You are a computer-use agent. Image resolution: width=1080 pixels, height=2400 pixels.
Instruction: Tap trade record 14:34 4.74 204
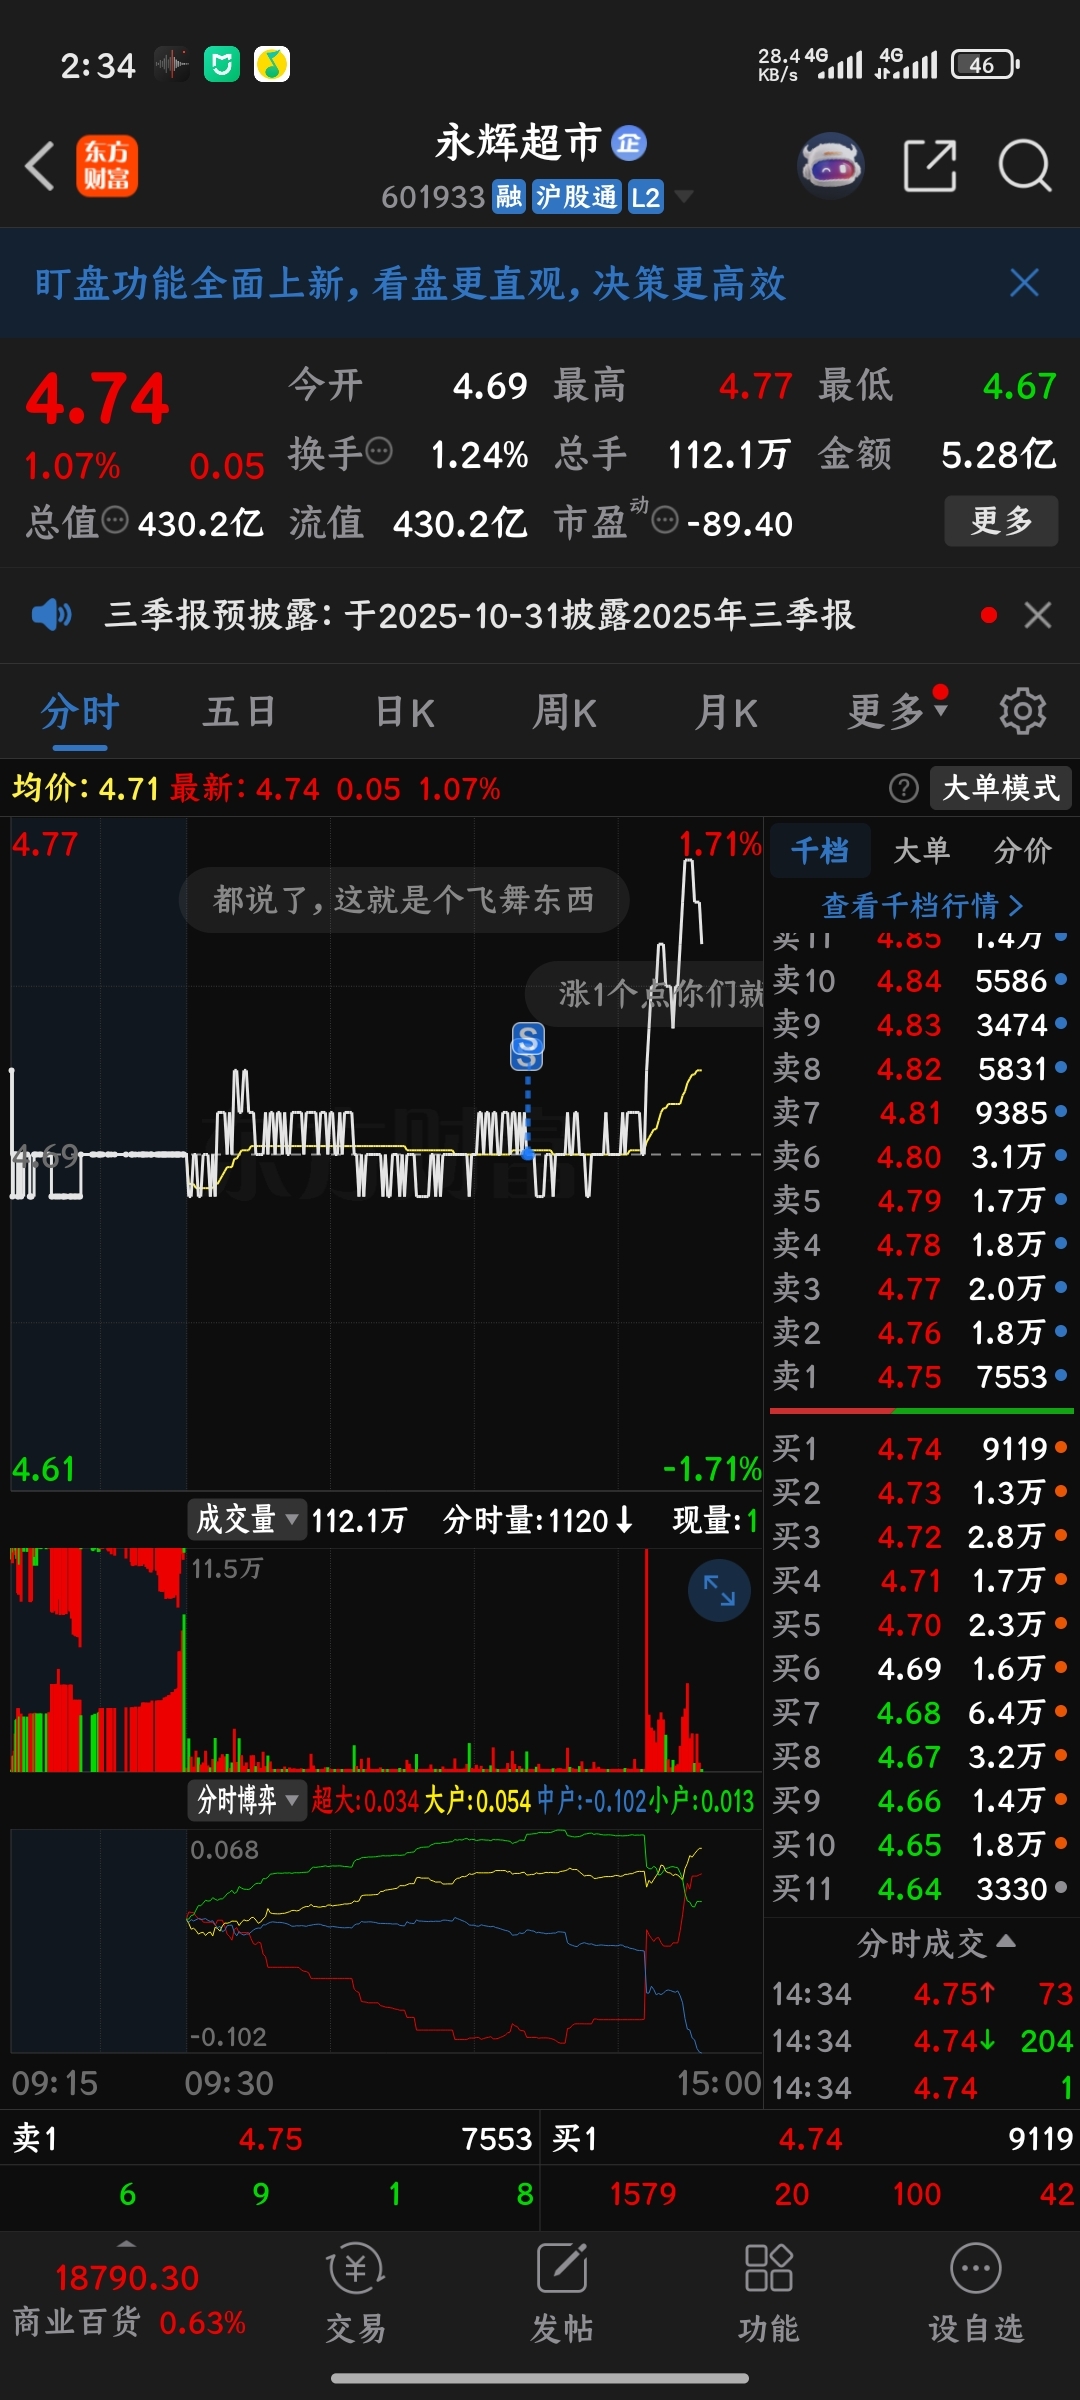tap(921, 2041)
